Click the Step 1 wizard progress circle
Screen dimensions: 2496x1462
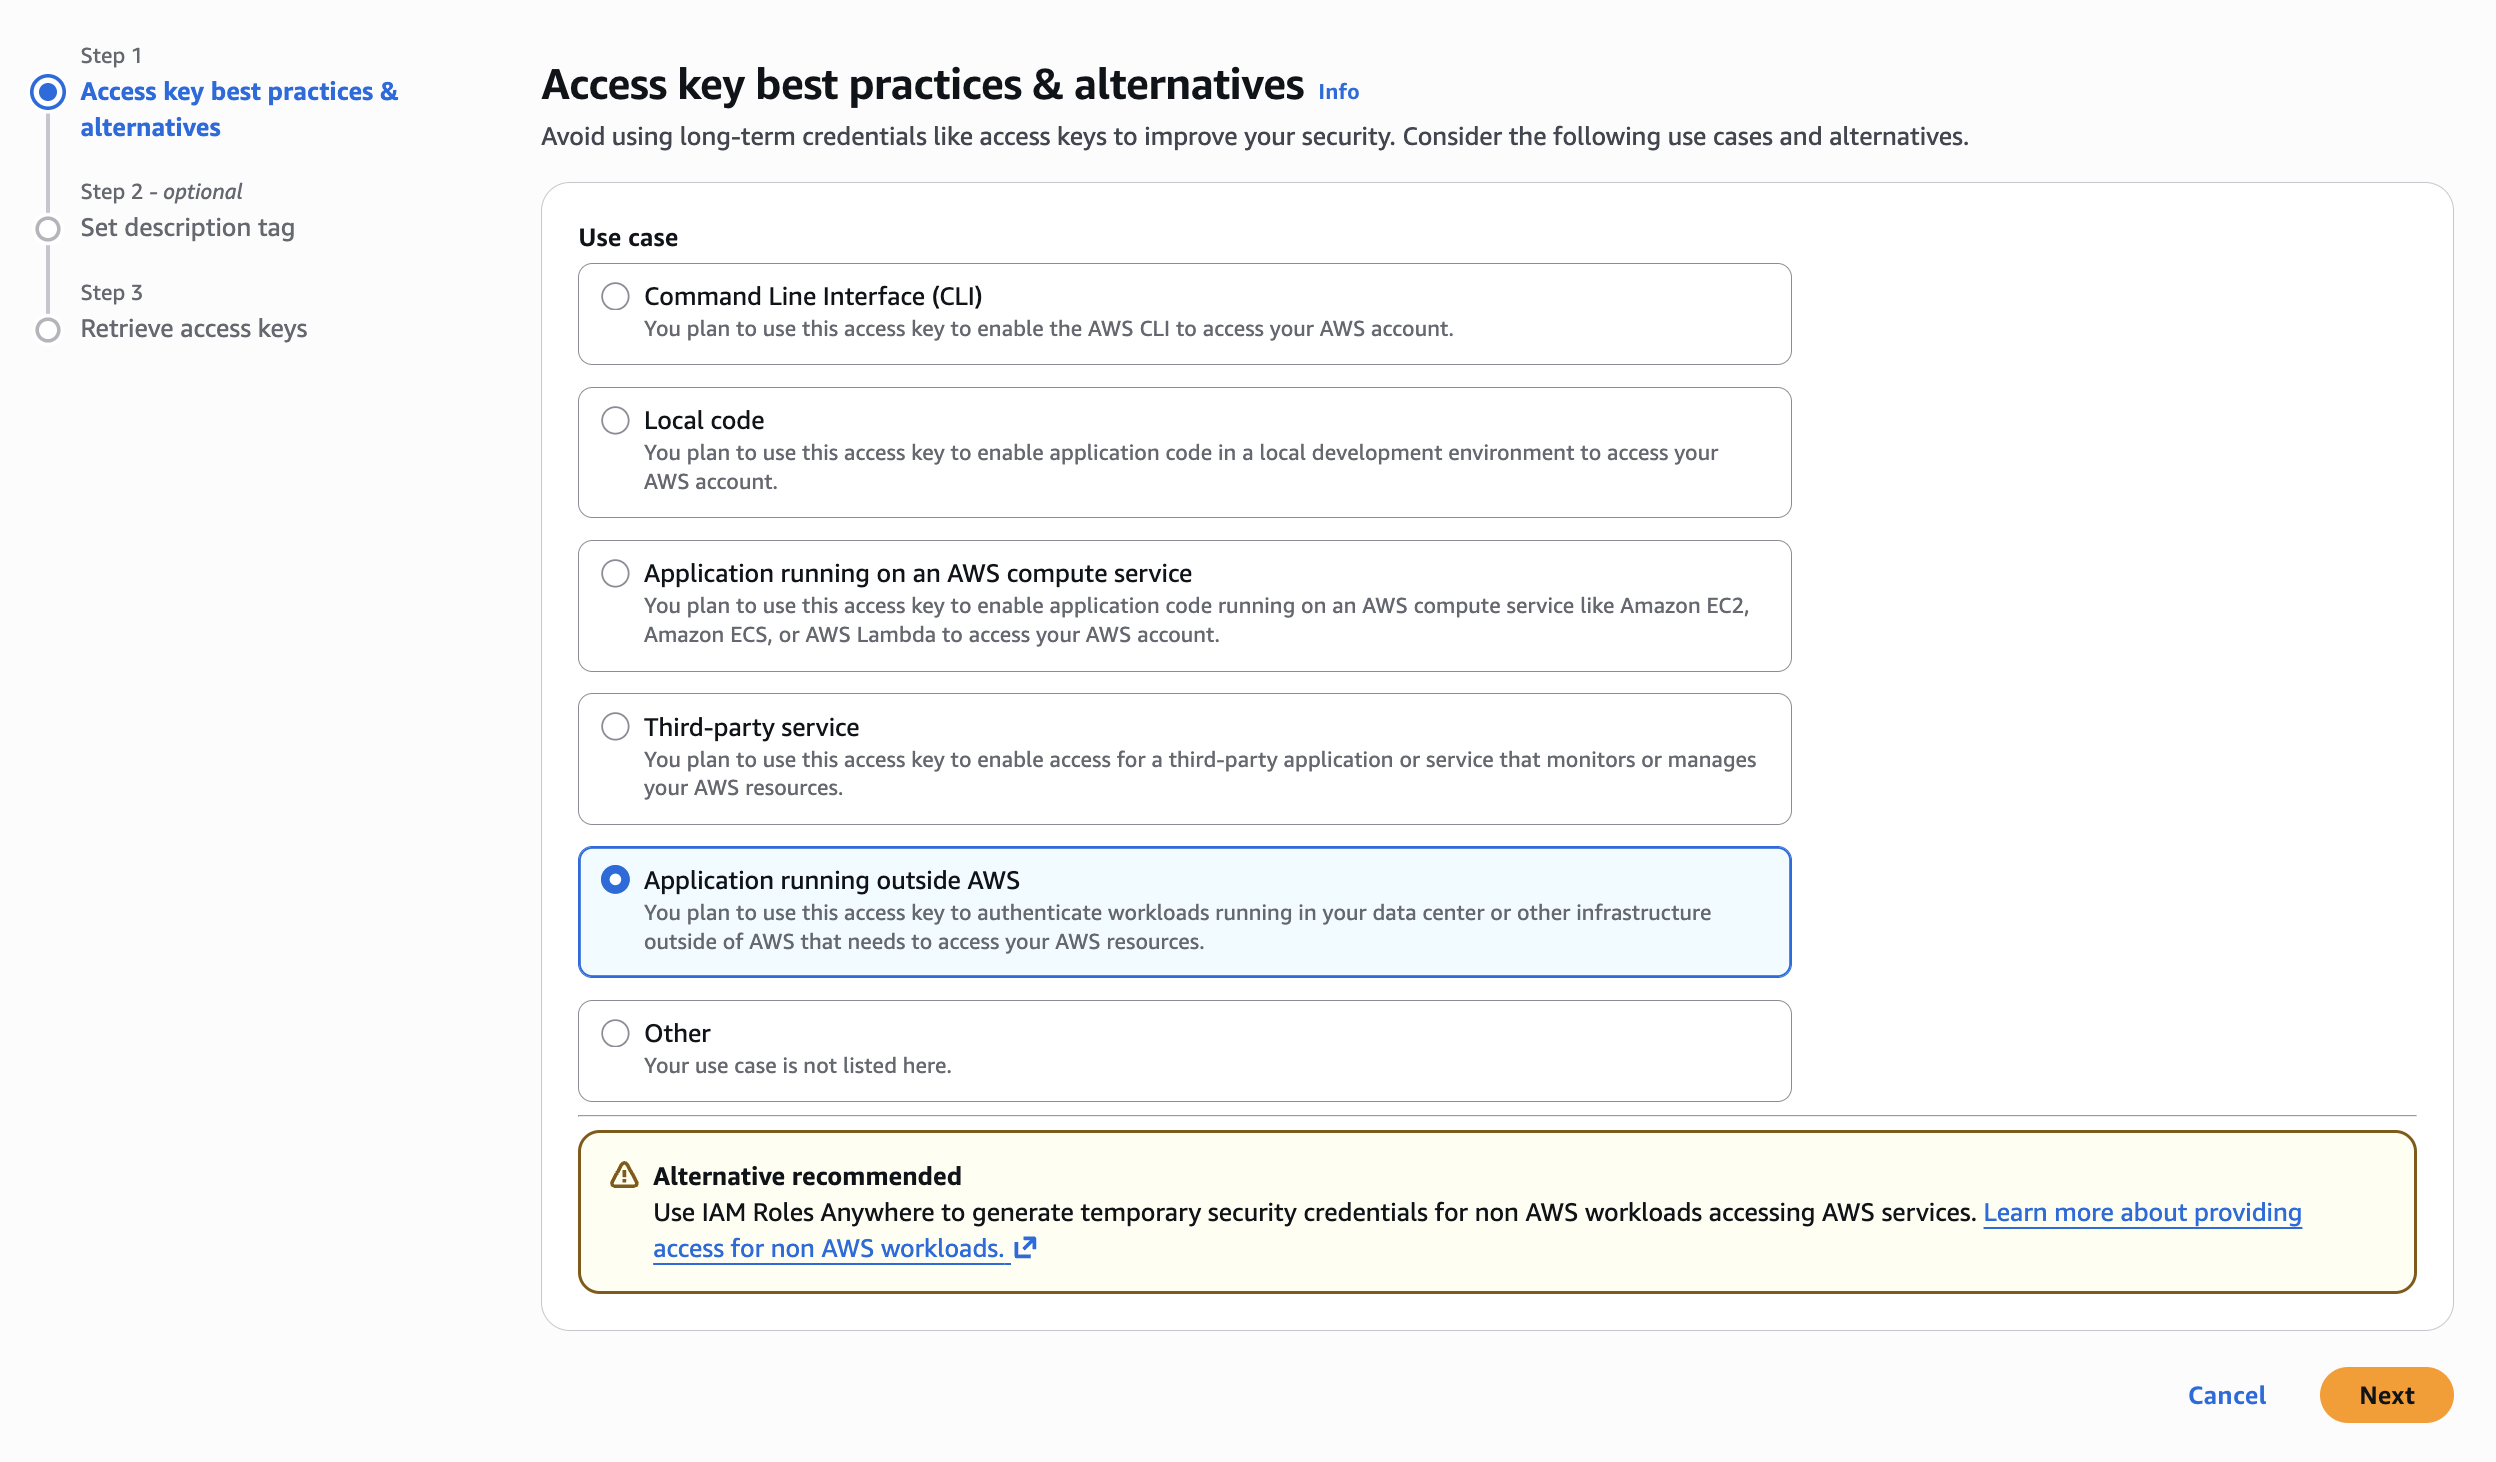[48, 92]
